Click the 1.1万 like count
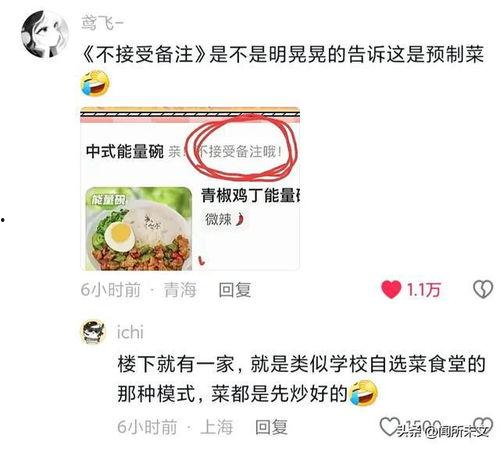Image resolution: width=500 pixels, height=449 pixels. pyautogui.click(x=424, y=290)
